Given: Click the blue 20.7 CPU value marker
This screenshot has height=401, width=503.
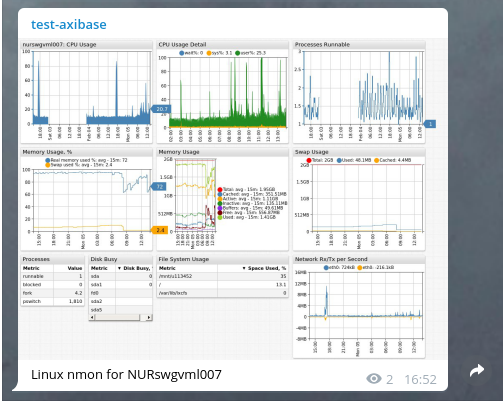Looking at the screenshot, I should pyautogui.click(x=161, y=109).
